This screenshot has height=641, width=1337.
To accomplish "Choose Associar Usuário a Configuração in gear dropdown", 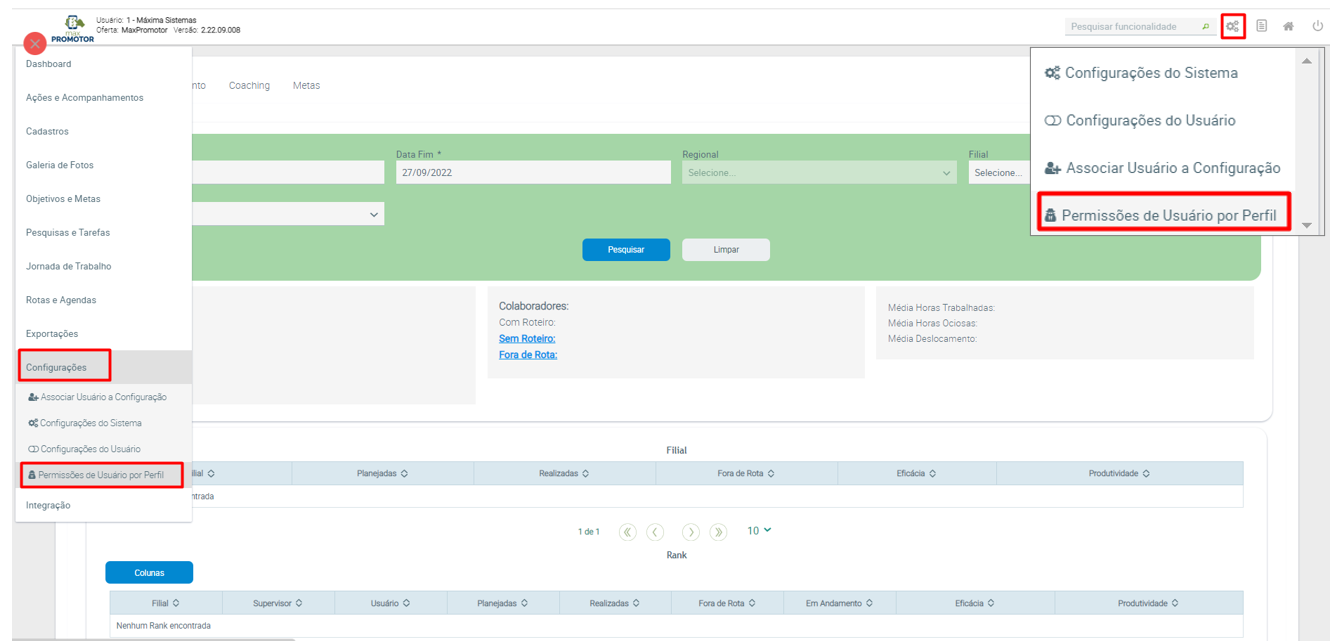I will click(x=1162, y=168).
